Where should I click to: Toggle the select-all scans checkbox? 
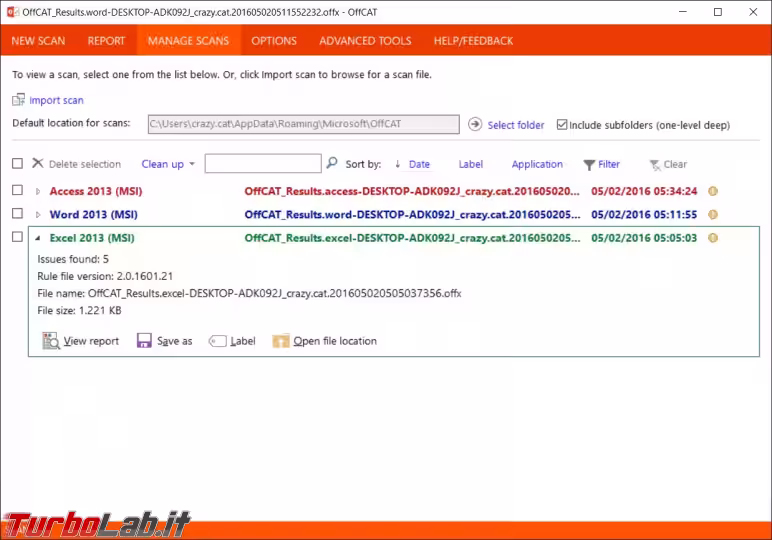[x=17, y=163]
